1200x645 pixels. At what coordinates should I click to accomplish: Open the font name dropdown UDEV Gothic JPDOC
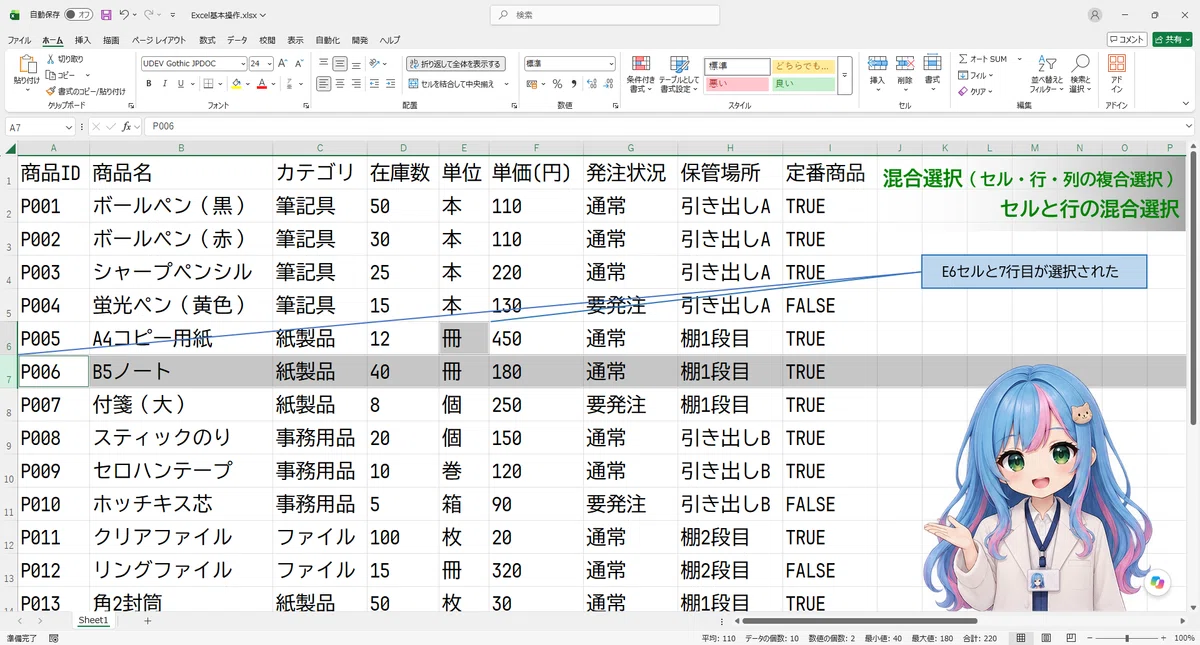pos(242,63)
